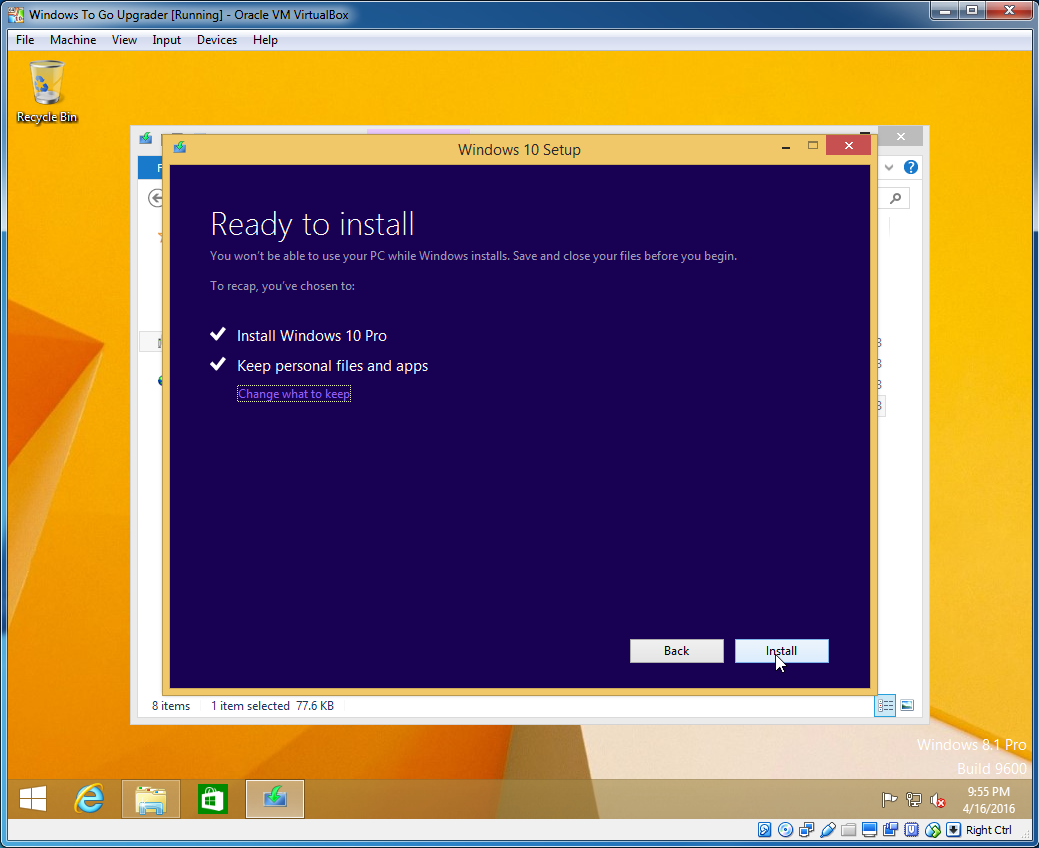Open the Windows Start button
The width and height of the screenshot is (1039, 848).
point(33,798)
